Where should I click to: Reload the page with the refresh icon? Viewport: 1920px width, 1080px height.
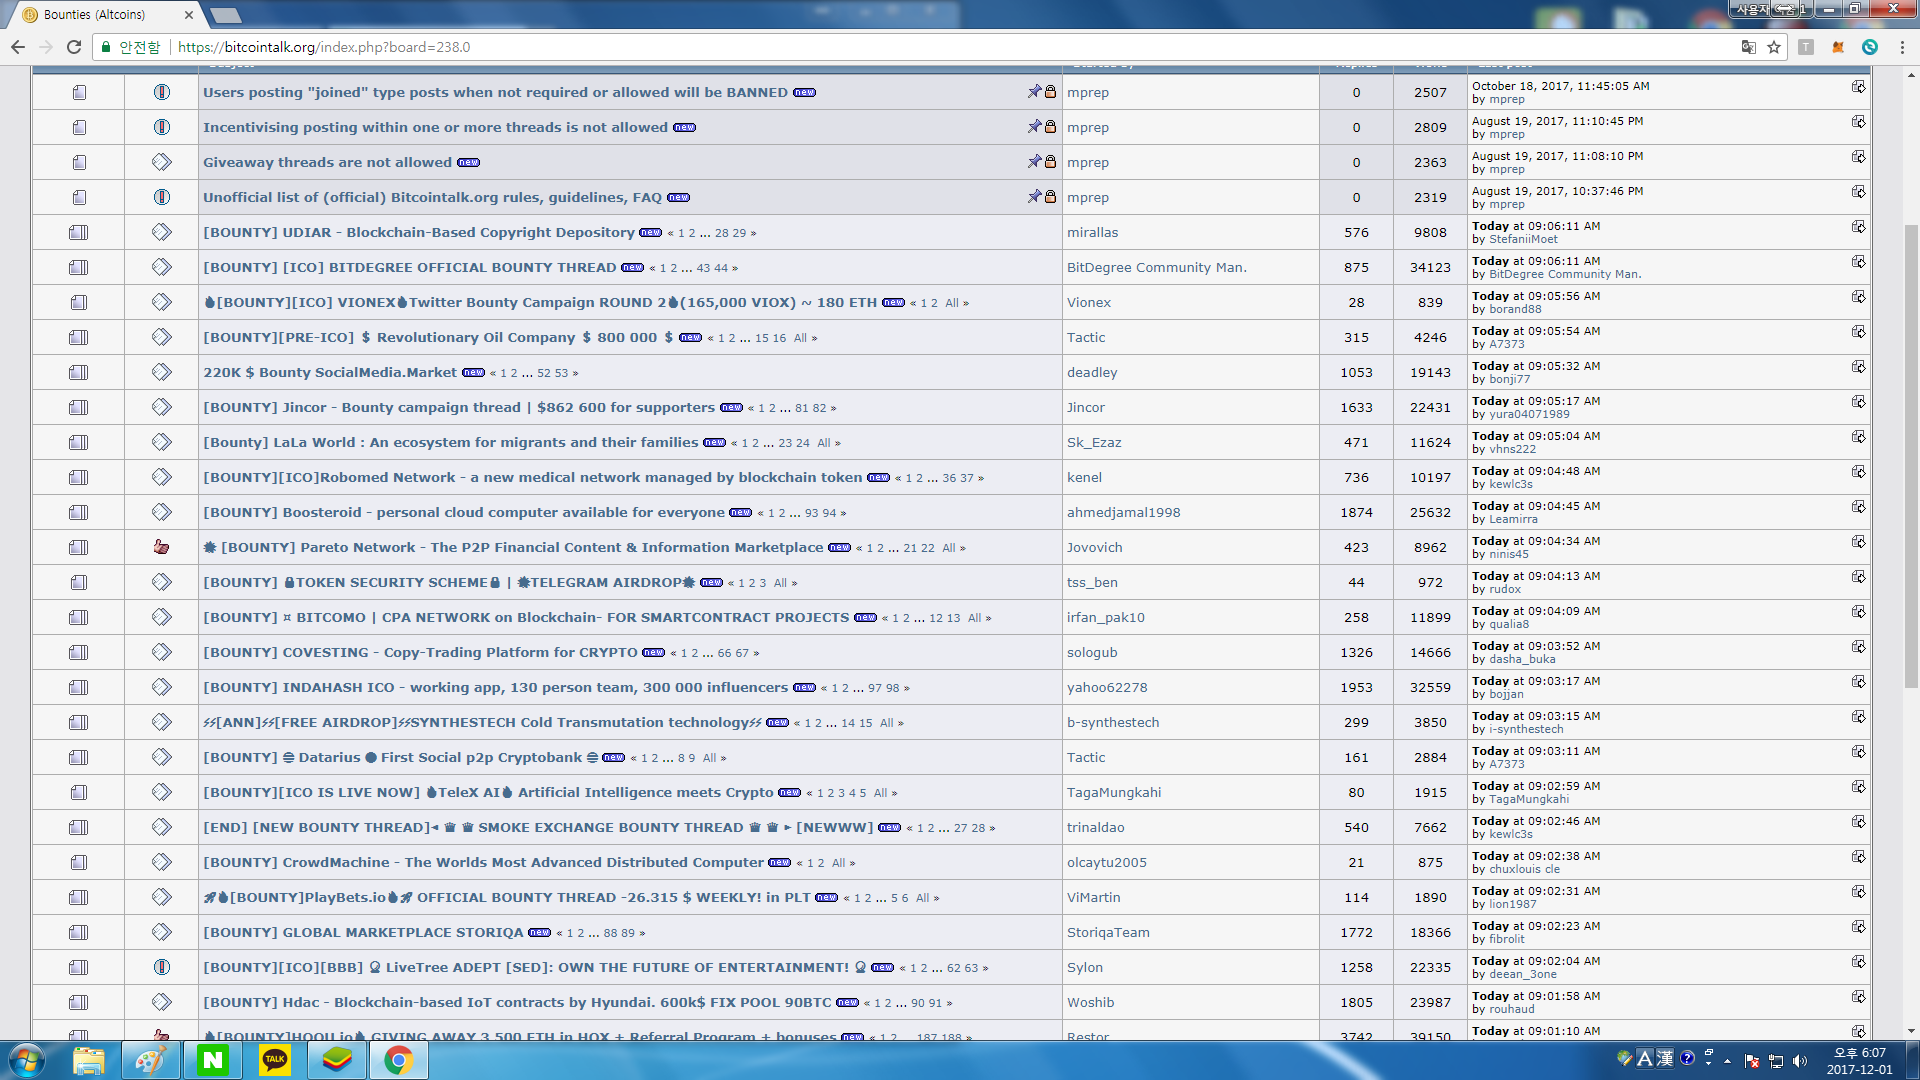pyautogui.click(x=74, y=47)
